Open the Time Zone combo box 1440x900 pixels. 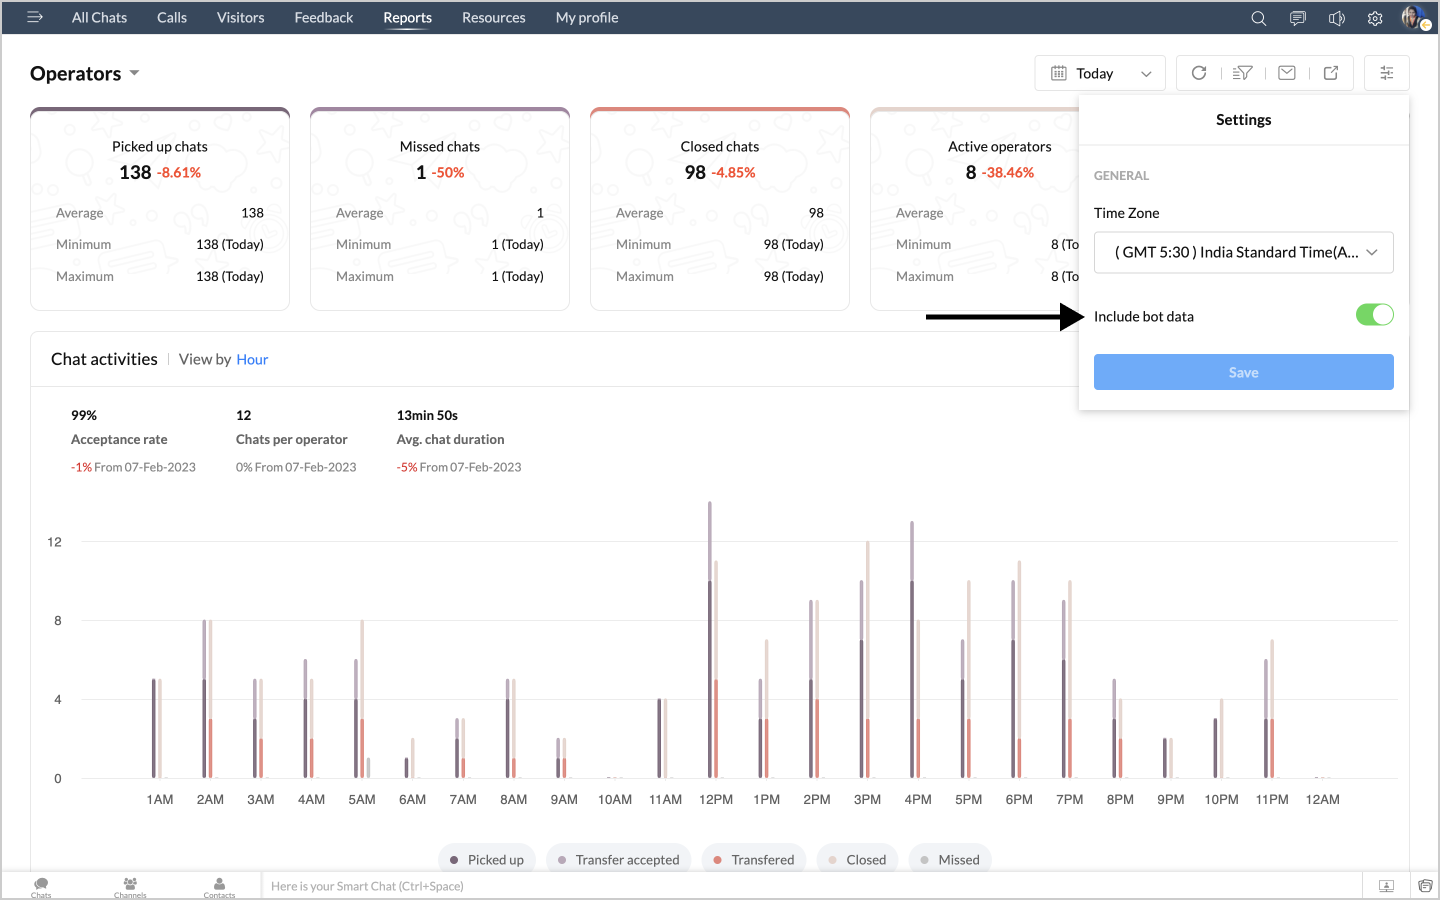pyautogui.click(x=1243, y=252)
